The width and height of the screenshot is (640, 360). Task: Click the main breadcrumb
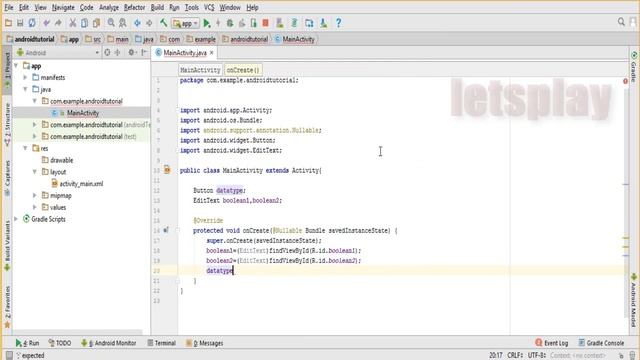click(118, 39)
